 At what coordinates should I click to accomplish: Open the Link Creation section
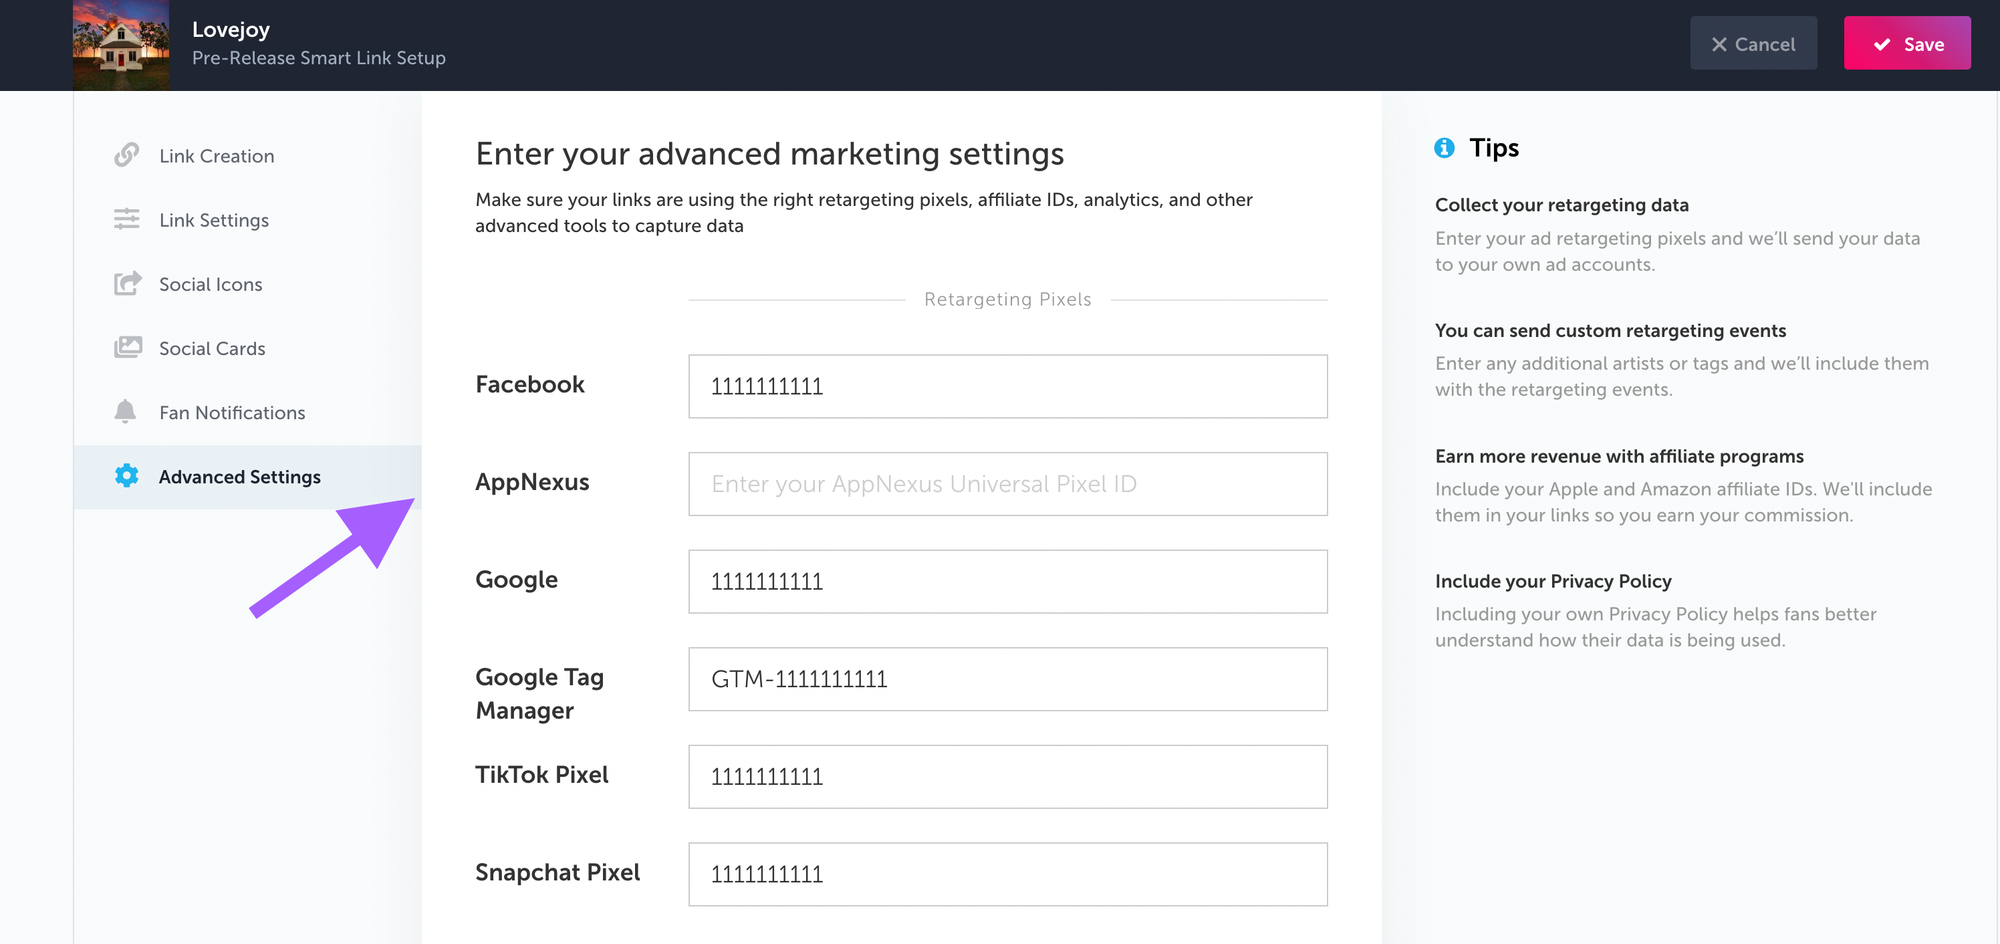point(248,156)
